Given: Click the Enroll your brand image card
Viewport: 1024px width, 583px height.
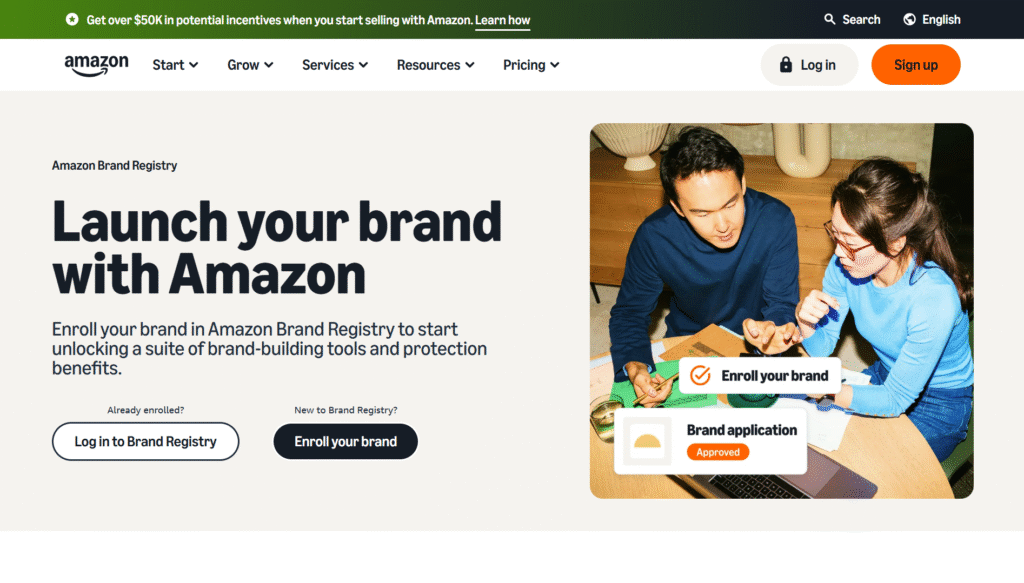Looking at the screenshot, I should (x=760, y=375).
